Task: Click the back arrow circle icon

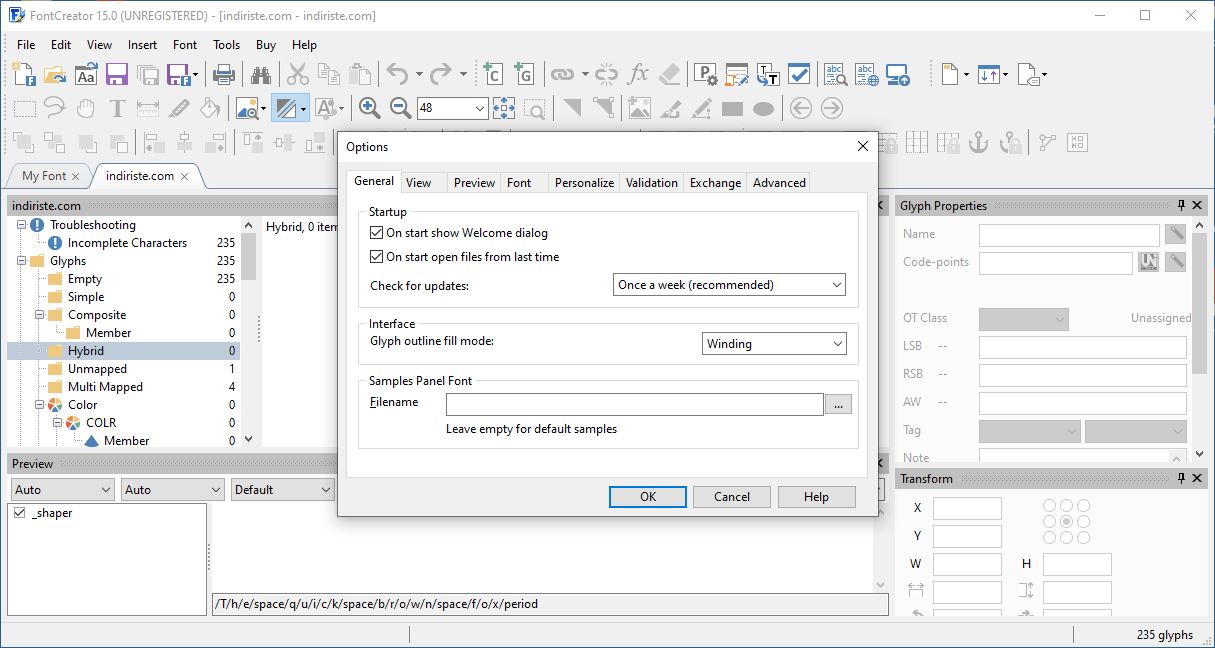Action: click(x=800, y=108)
